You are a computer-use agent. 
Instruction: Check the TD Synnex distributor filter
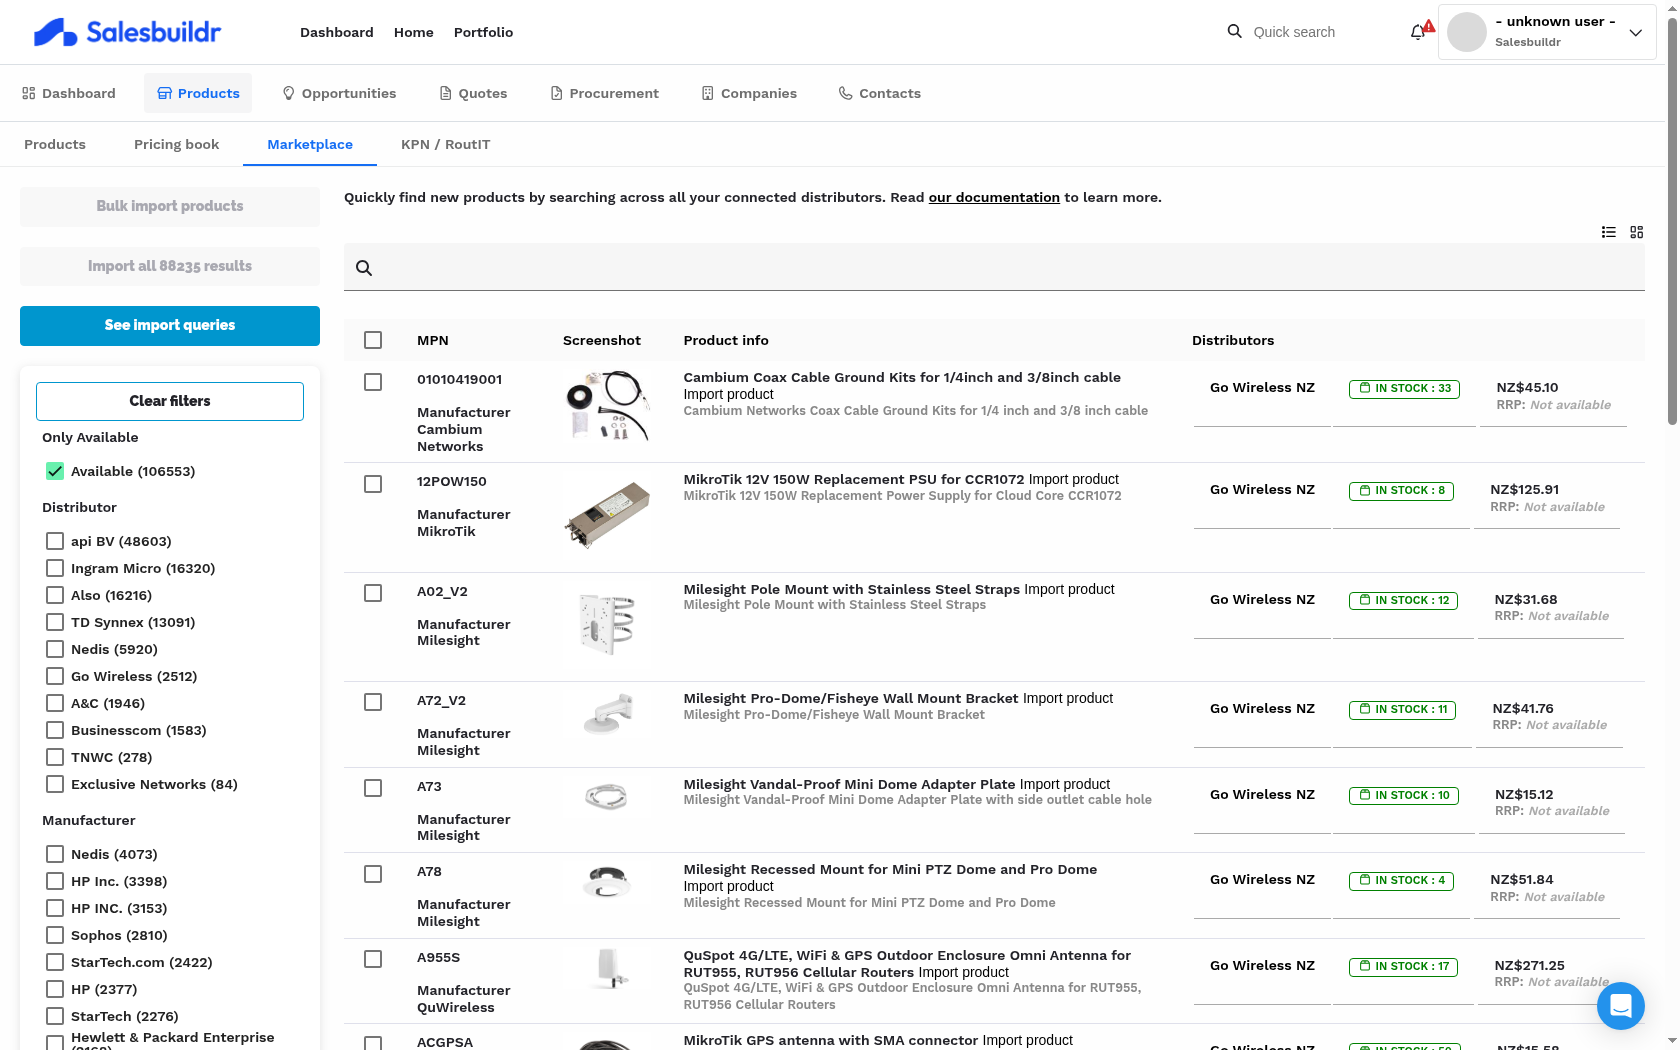[55, 622]
